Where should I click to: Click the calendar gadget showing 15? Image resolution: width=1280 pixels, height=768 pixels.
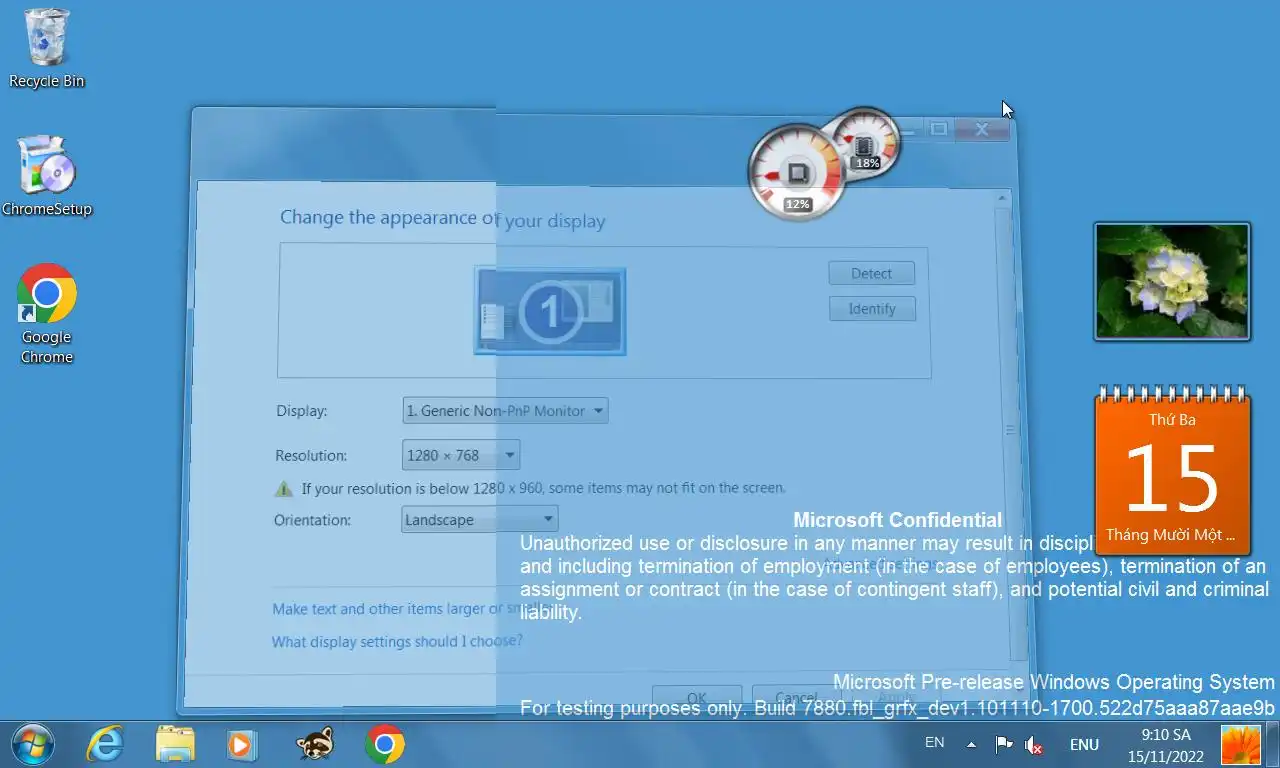(1173, 470)
